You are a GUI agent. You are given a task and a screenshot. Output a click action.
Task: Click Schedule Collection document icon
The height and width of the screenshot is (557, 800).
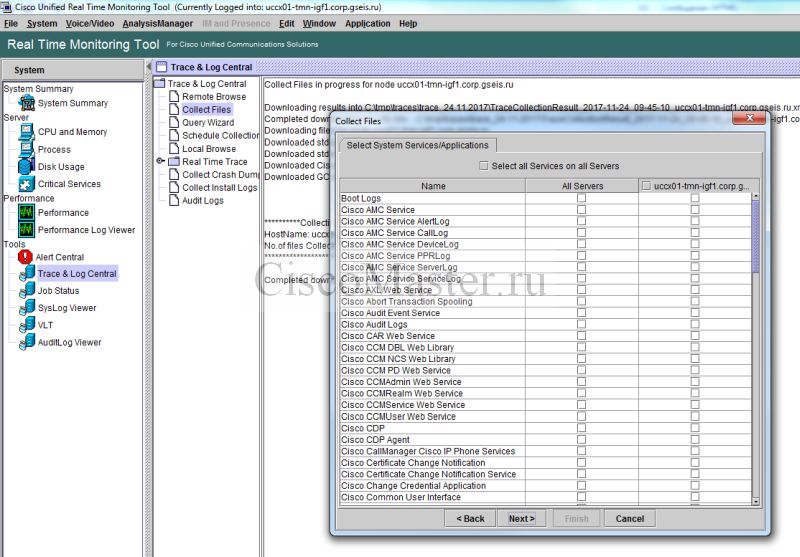tap(174, 135)
